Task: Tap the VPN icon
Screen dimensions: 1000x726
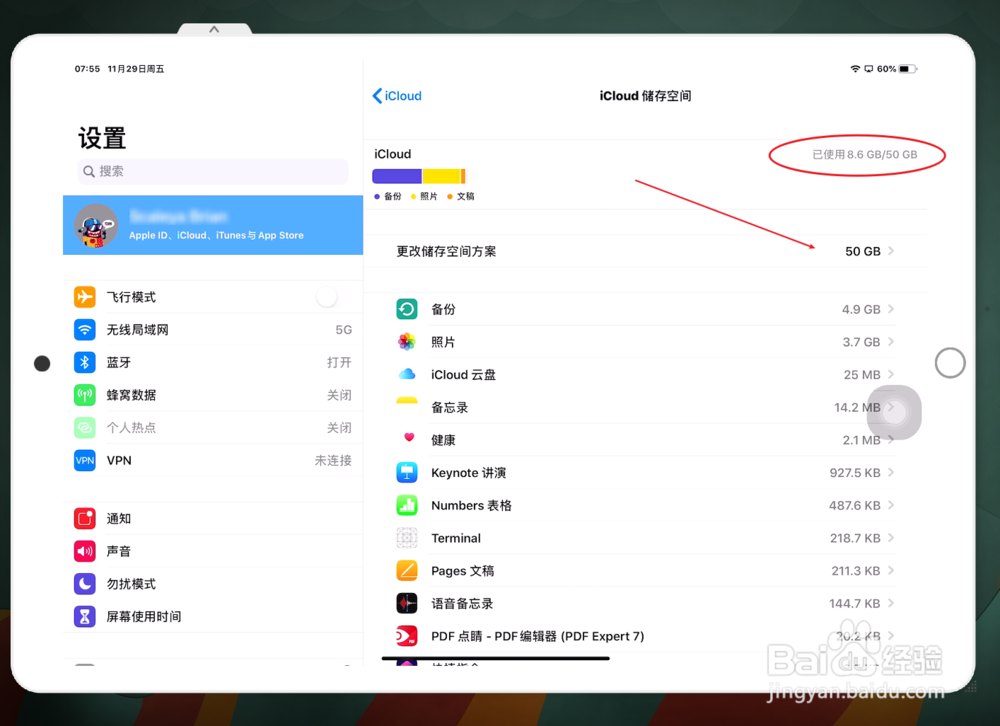Action: tap(85, 460)
